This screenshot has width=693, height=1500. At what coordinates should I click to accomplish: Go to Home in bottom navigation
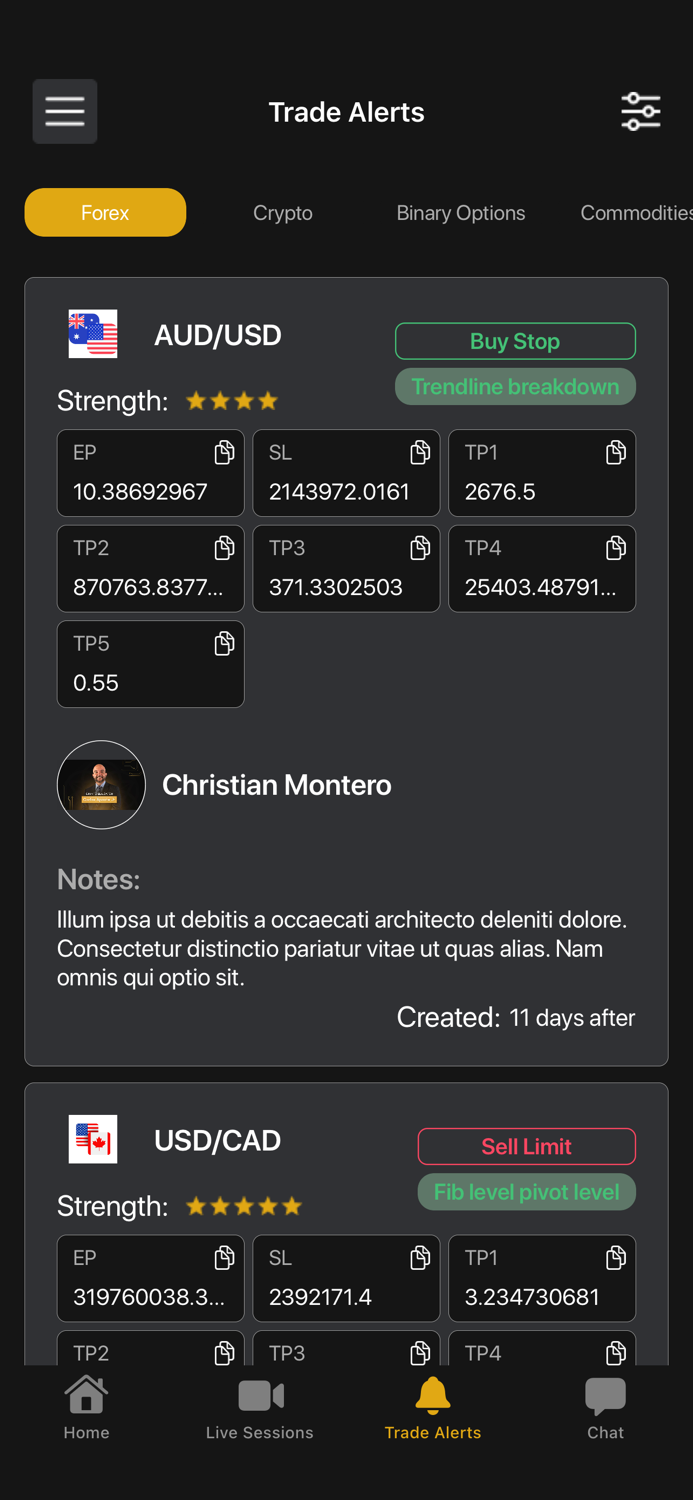[87, 1407]
